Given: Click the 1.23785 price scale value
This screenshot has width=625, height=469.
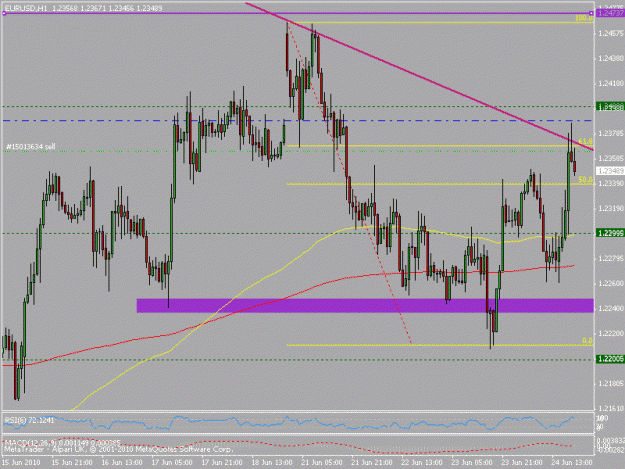Looking at the screenshot, I should 611,133.
